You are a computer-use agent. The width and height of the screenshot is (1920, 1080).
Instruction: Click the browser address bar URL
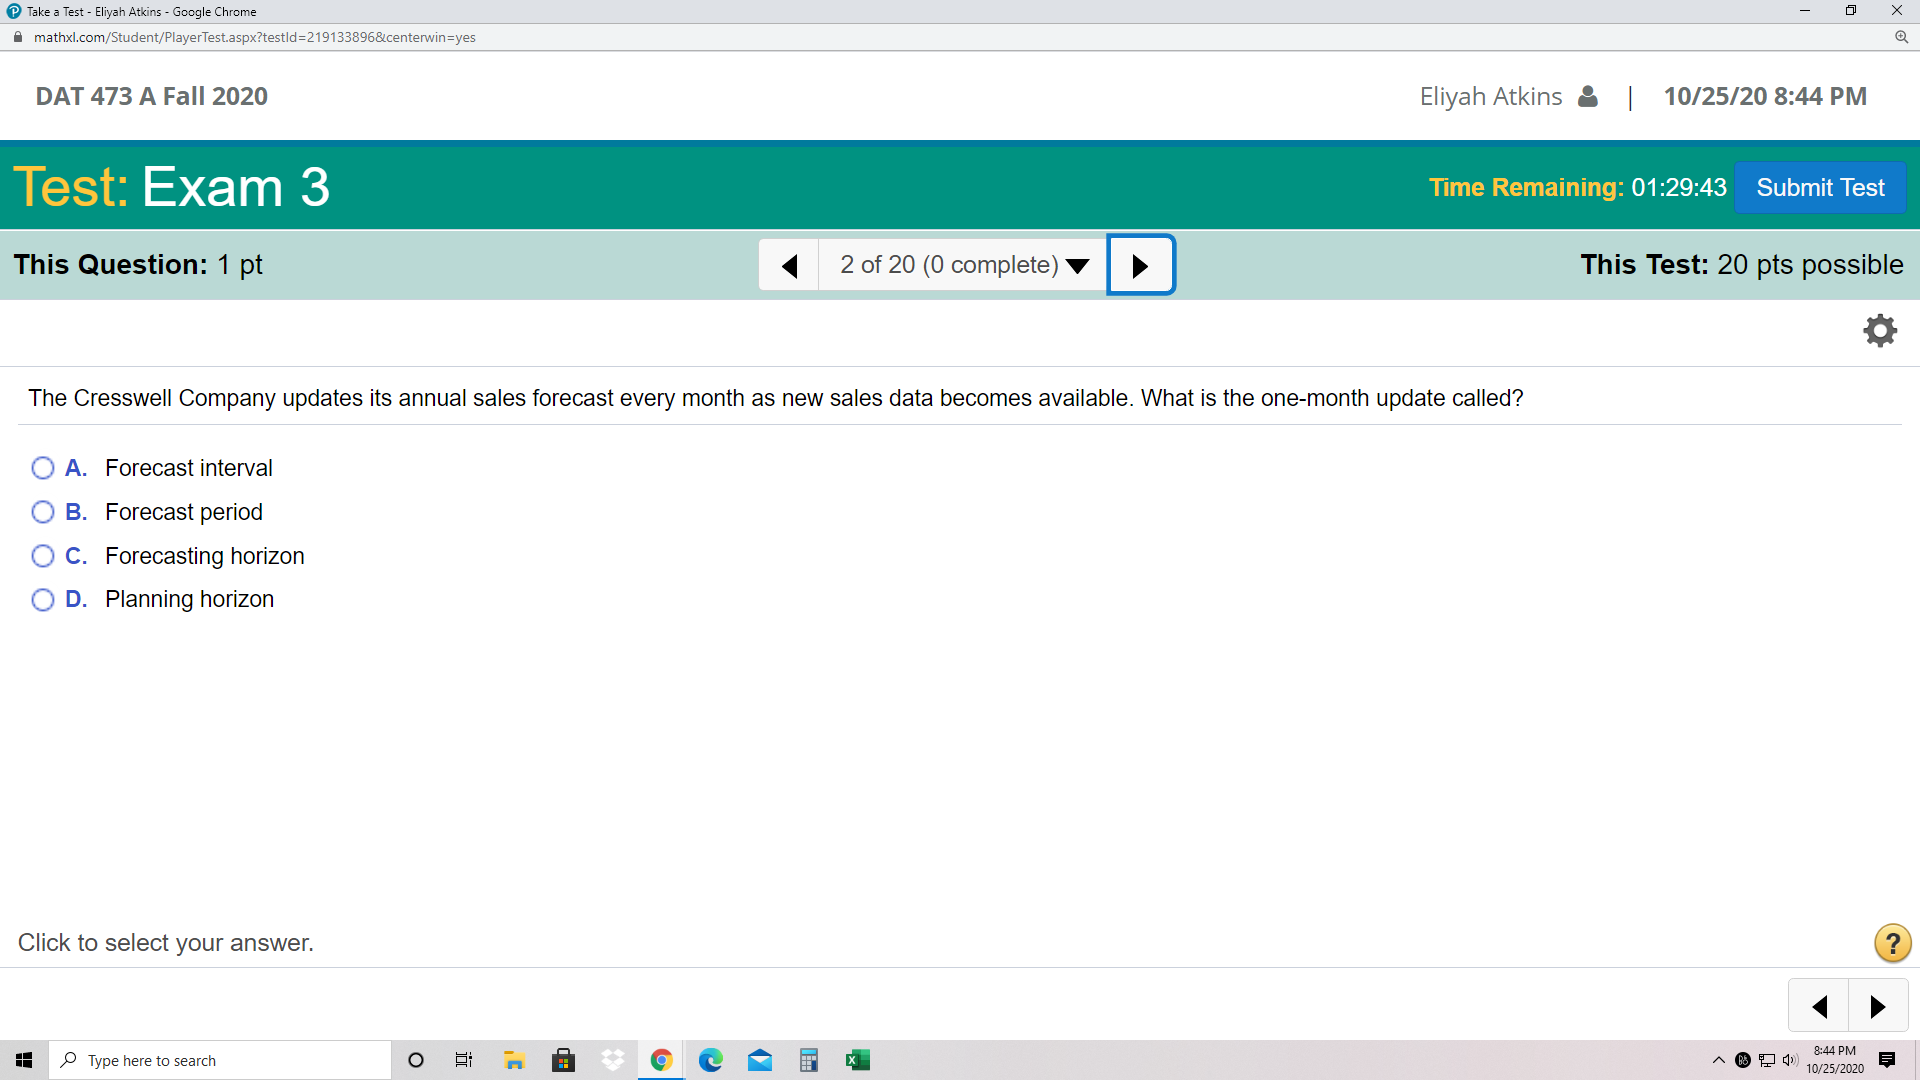pyautogui.click(x=255, y=37)
